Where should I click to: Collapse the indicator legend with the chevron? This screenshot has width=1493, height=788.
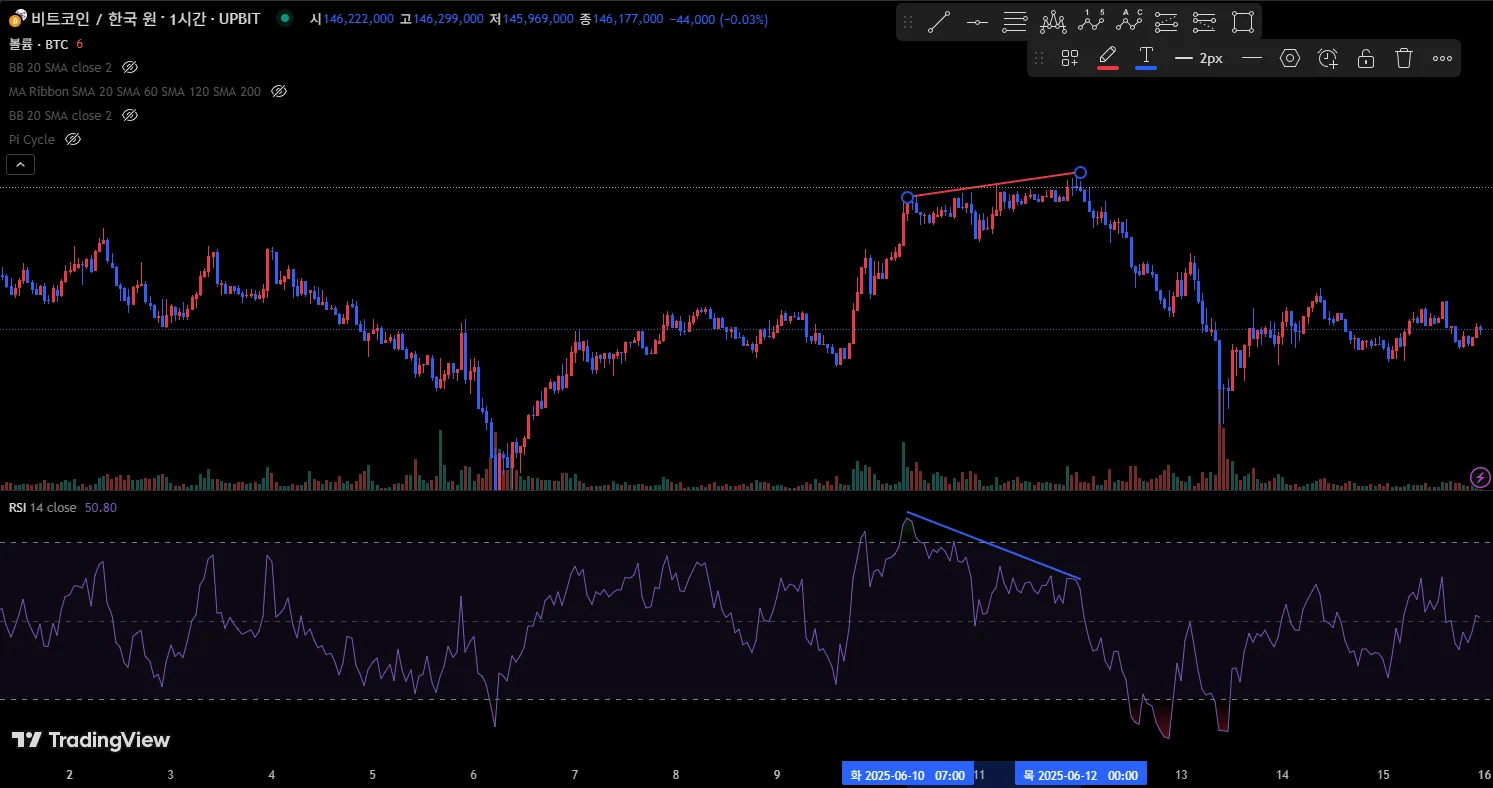[x=21, y=165]
